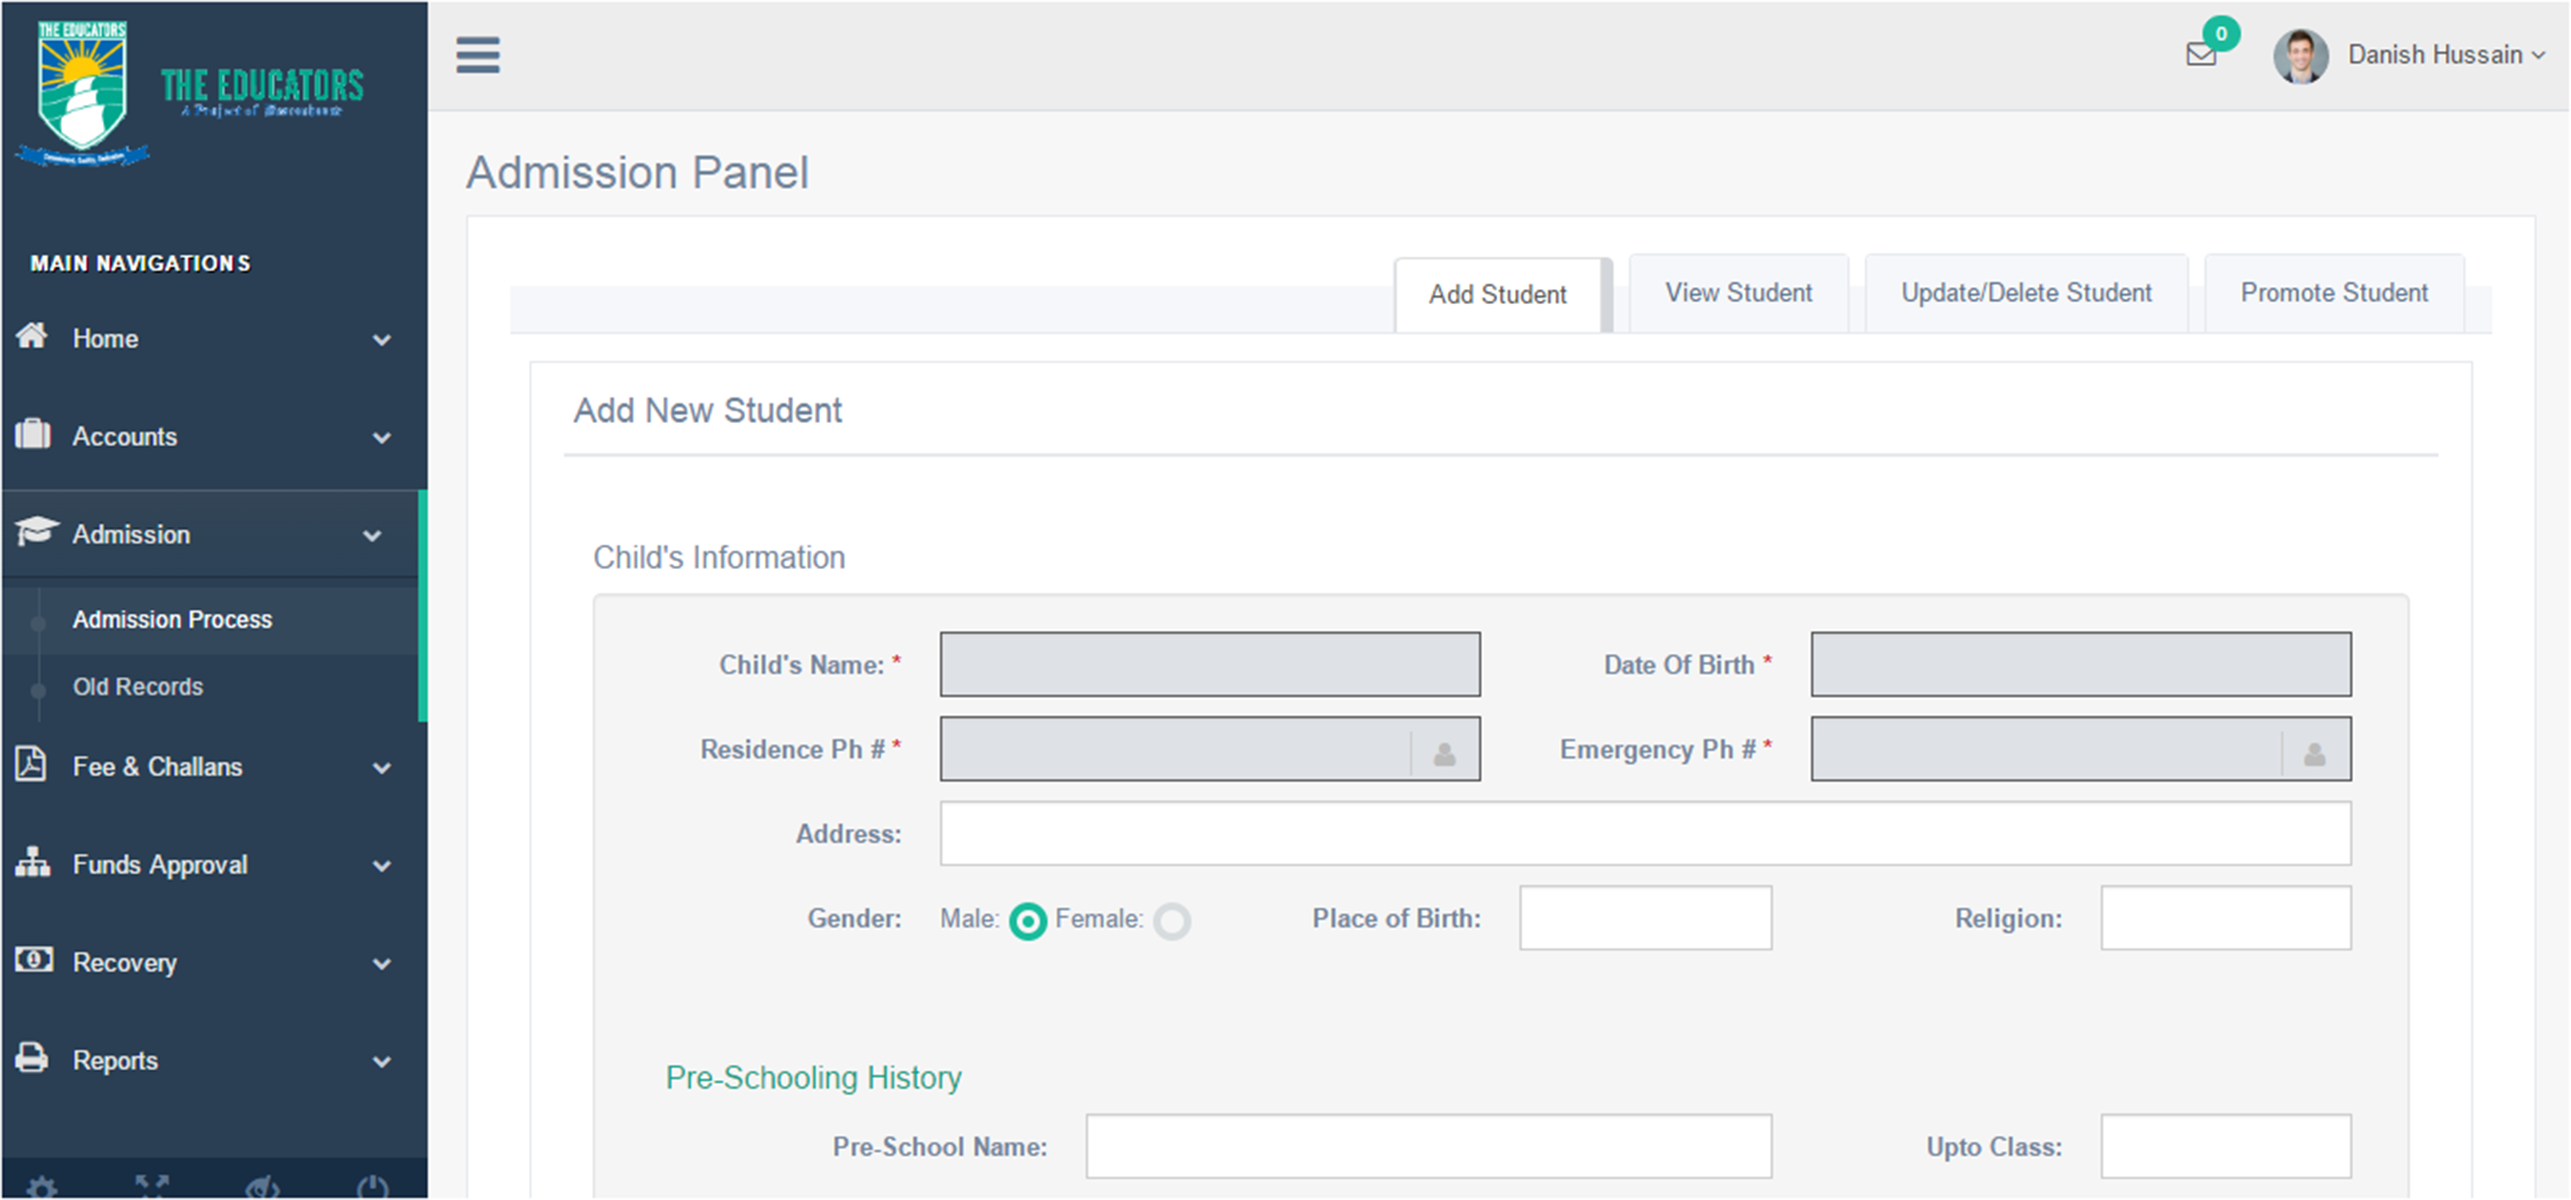Click the Reports printer icon
This screenshot has height=1200, width=2571.
[x=32, y=1057]
